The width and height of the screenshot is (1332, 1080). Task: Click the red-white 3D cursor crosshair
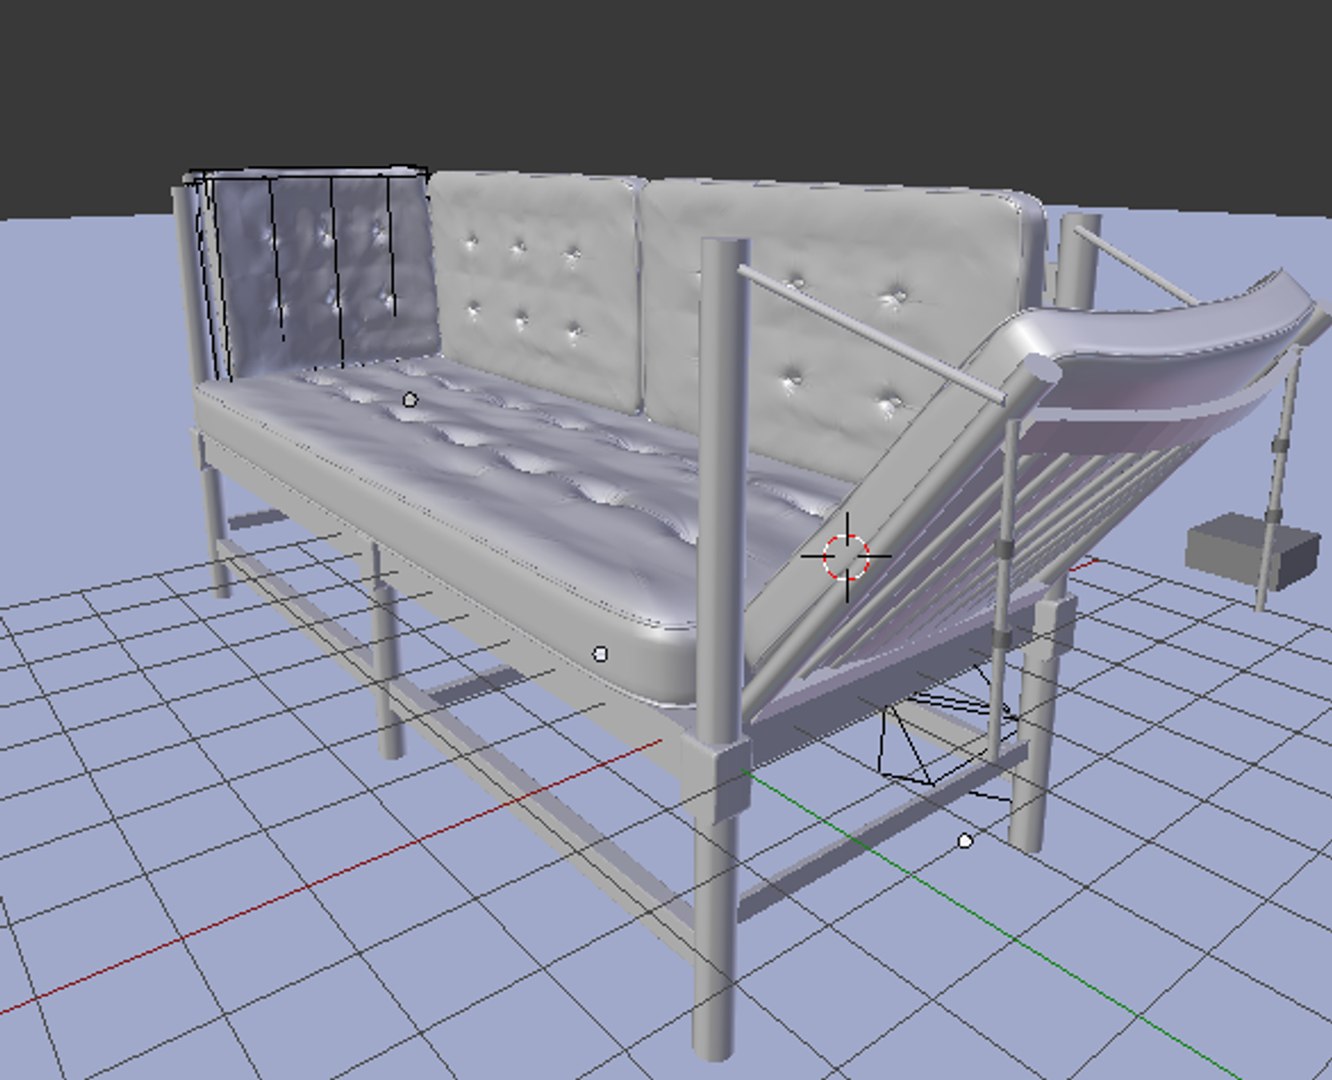[846, 558]
